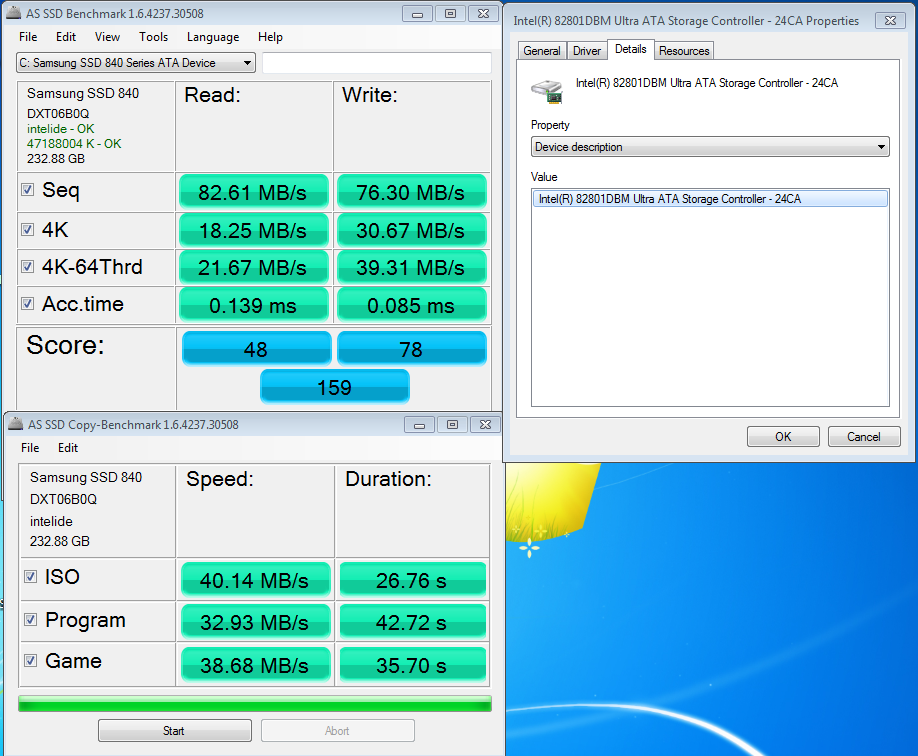Click the AS SSD Benchmark title bar icon
Viewport: 918px width, 756px height.
coord(13,14)
